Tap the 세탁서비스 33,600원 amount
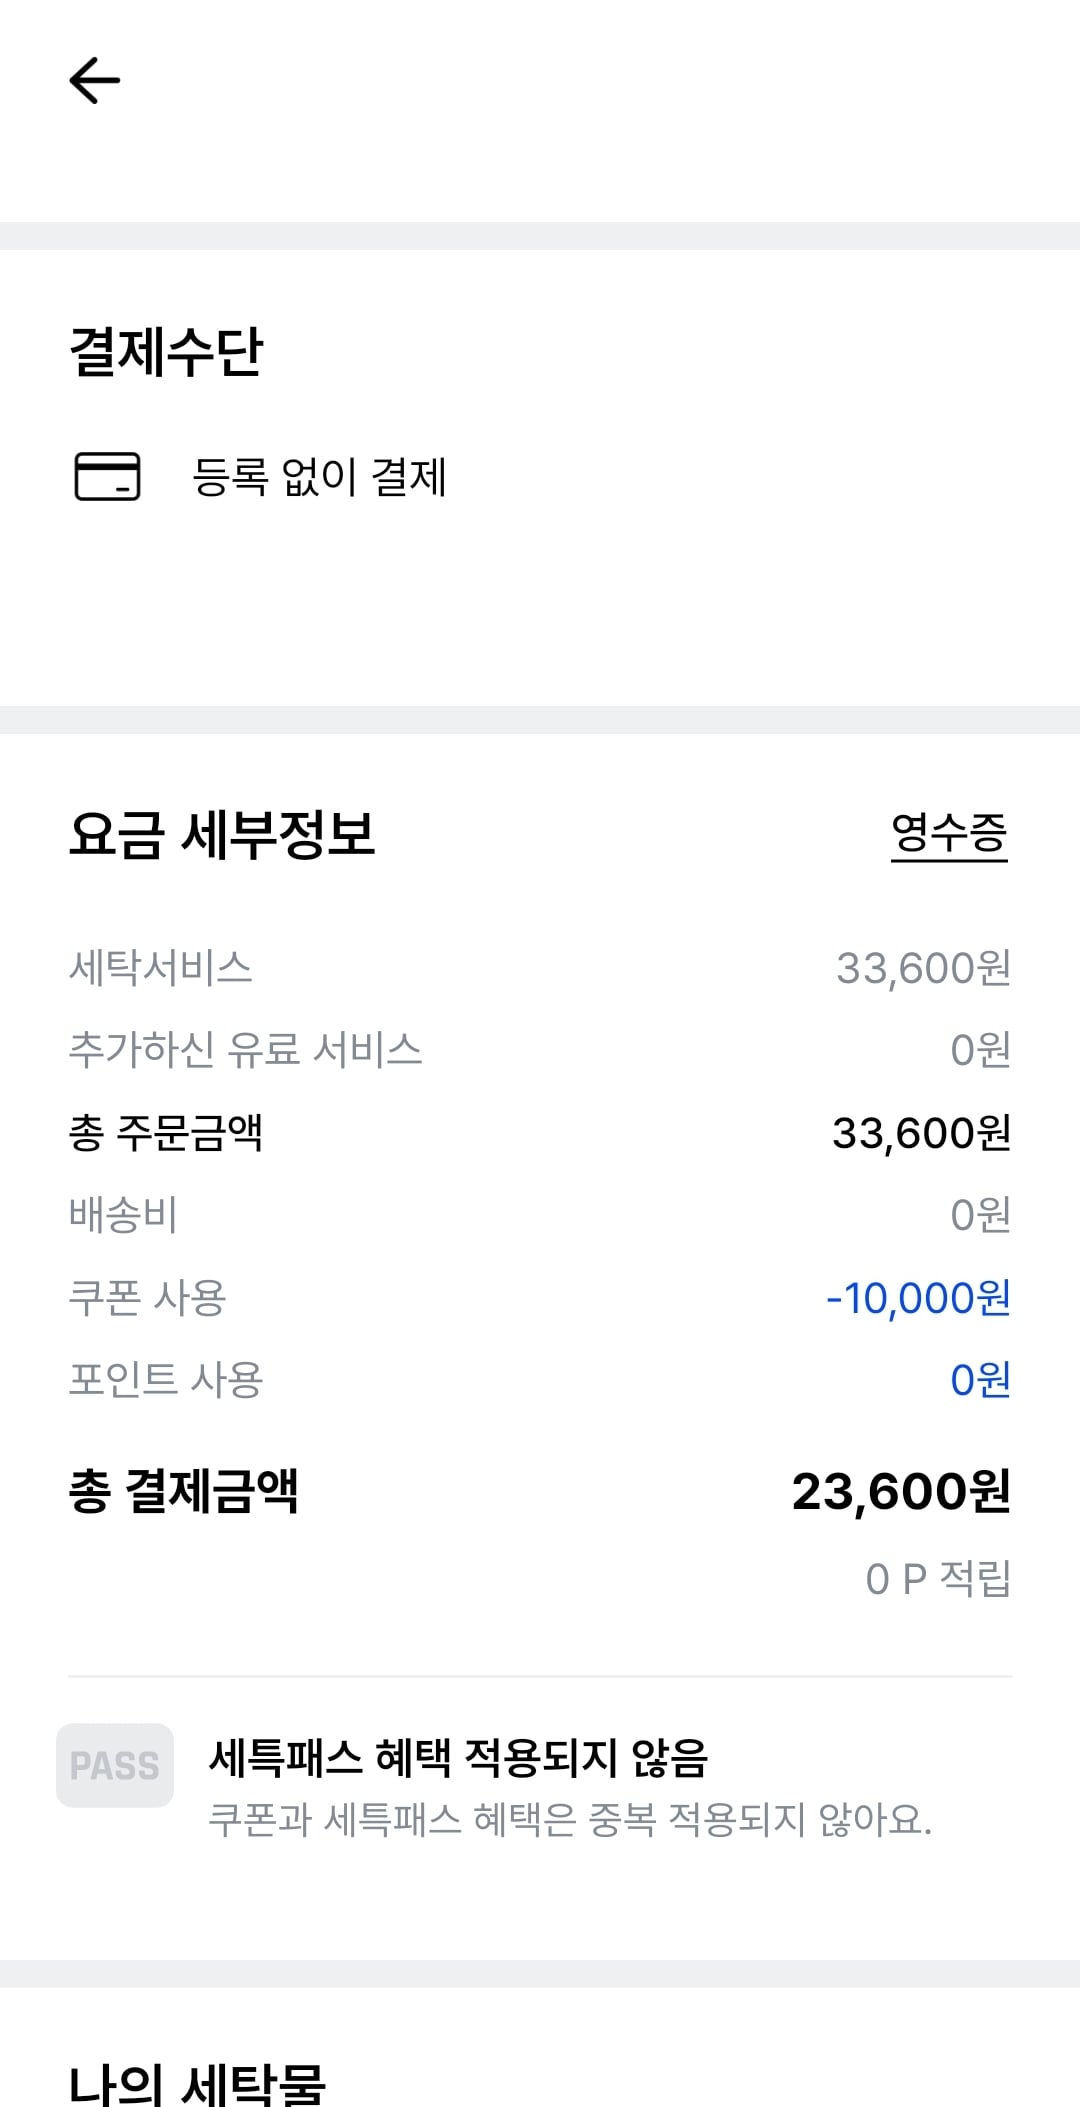Screen dimensions: 1080x2107 [x=923, y=968]
